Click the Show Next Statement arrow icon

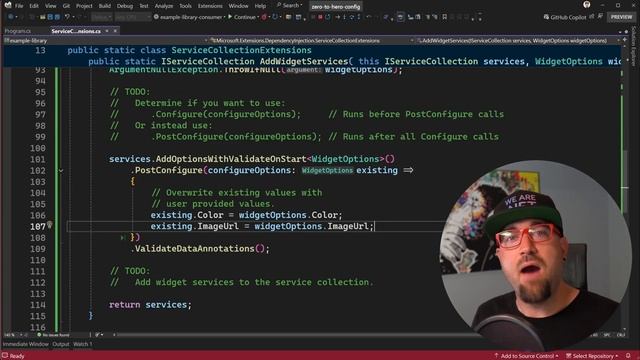(337, 17)
